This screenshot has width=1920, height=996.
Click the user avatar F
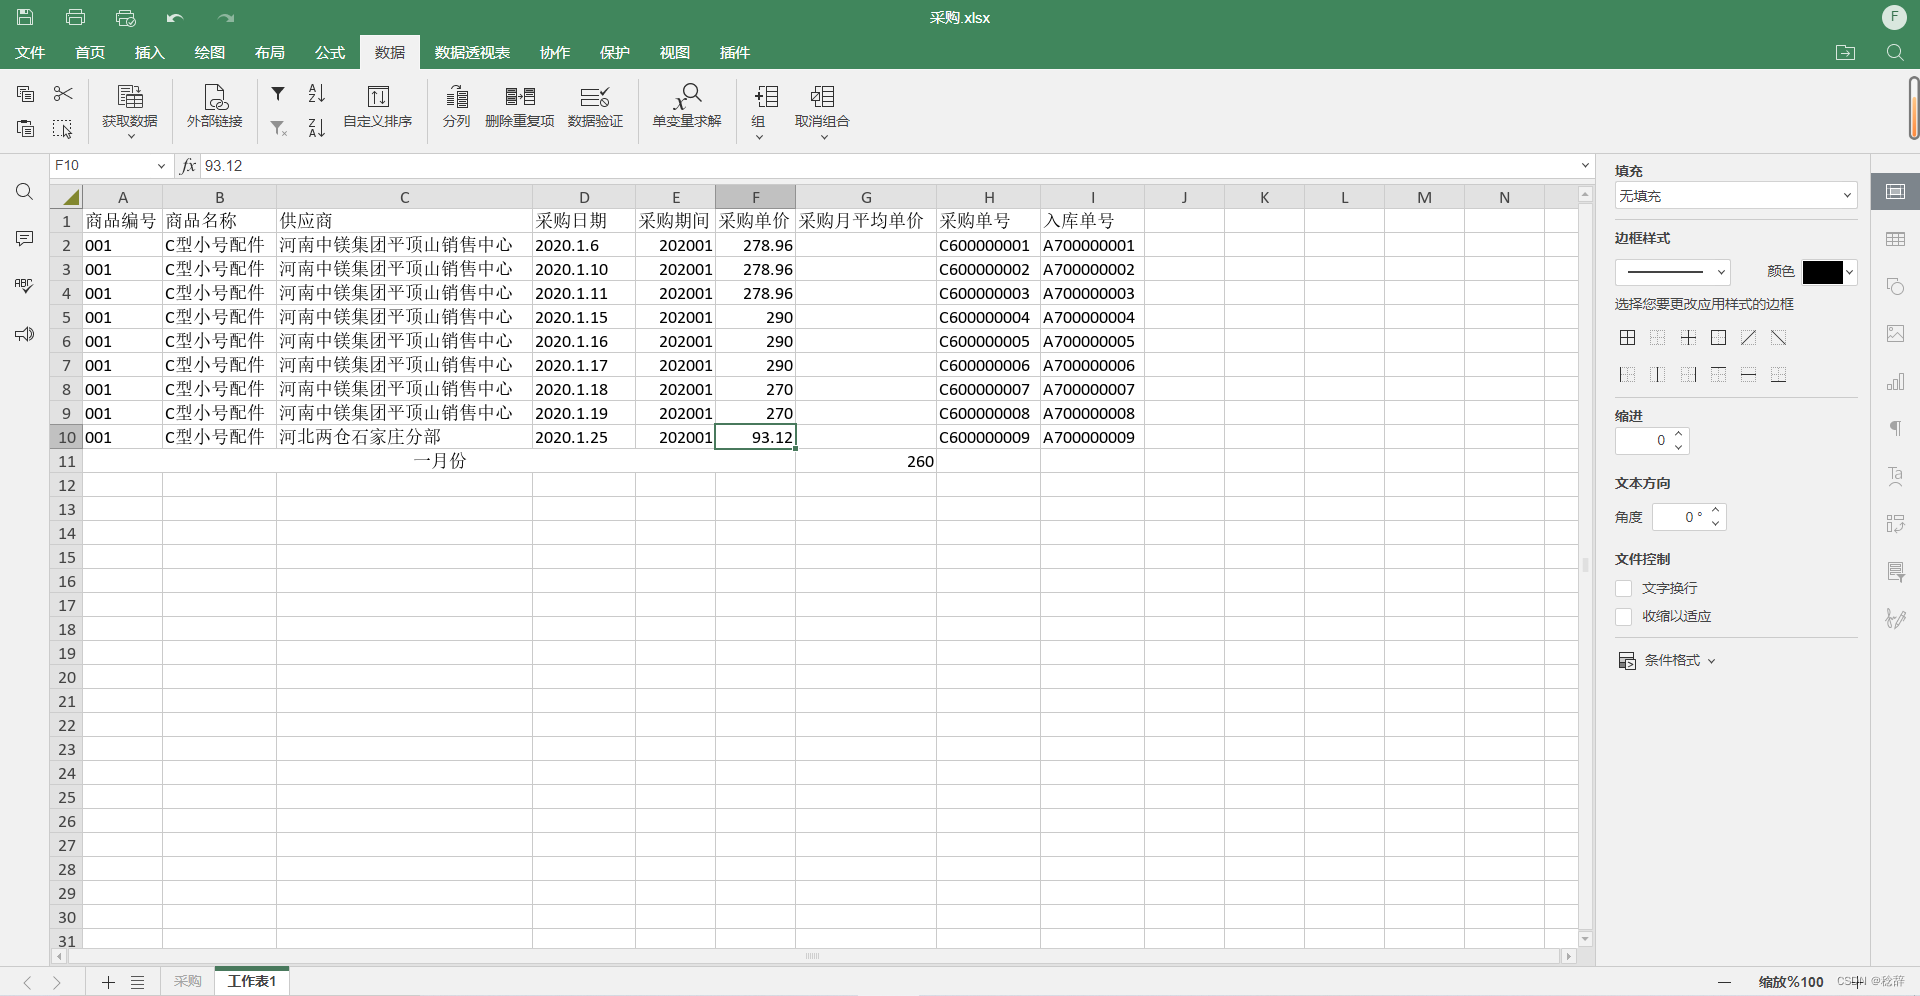point(1894,17)
